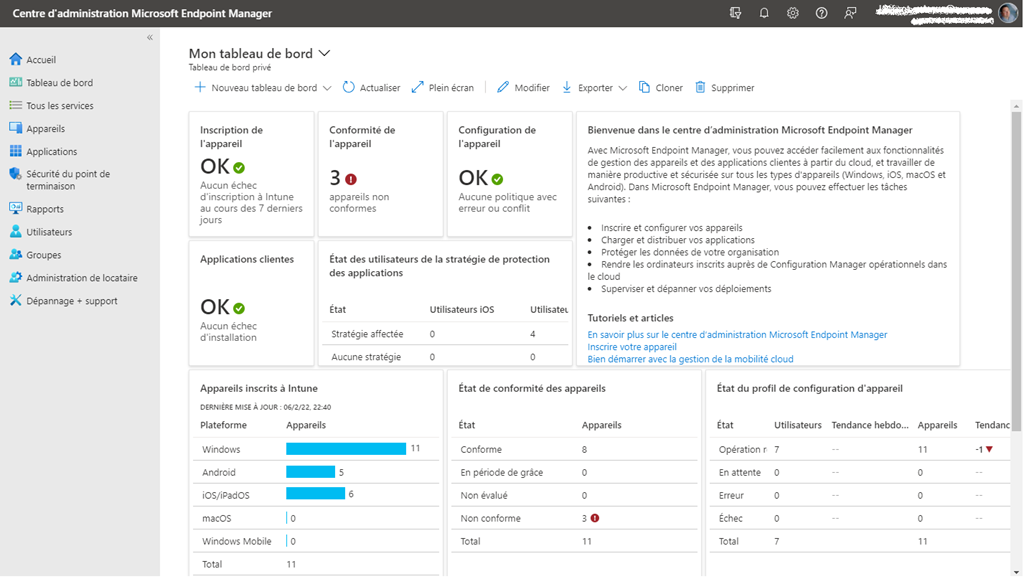Click Bien démarrer avec la gestion link

[690, 359]
